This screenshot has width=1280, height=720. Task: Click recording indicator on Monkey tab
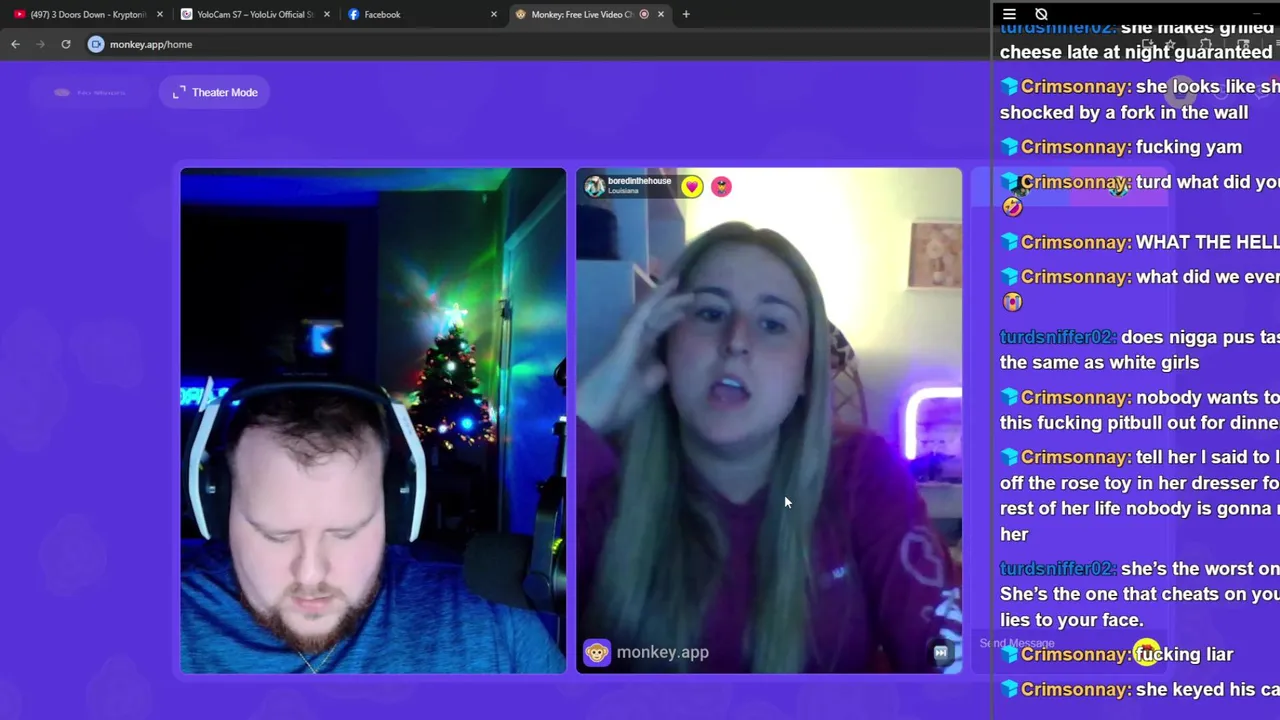(x=644, y=14)
